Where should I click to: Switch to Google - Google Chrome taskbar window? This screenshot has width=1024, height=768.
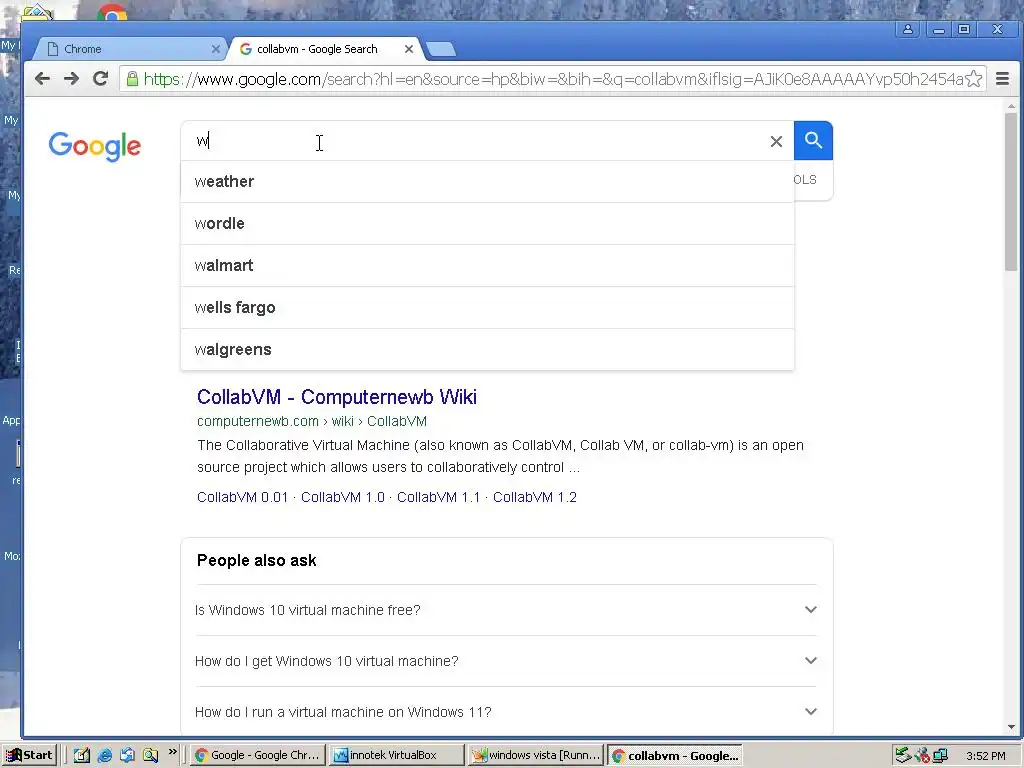click(x=257, y=755)
